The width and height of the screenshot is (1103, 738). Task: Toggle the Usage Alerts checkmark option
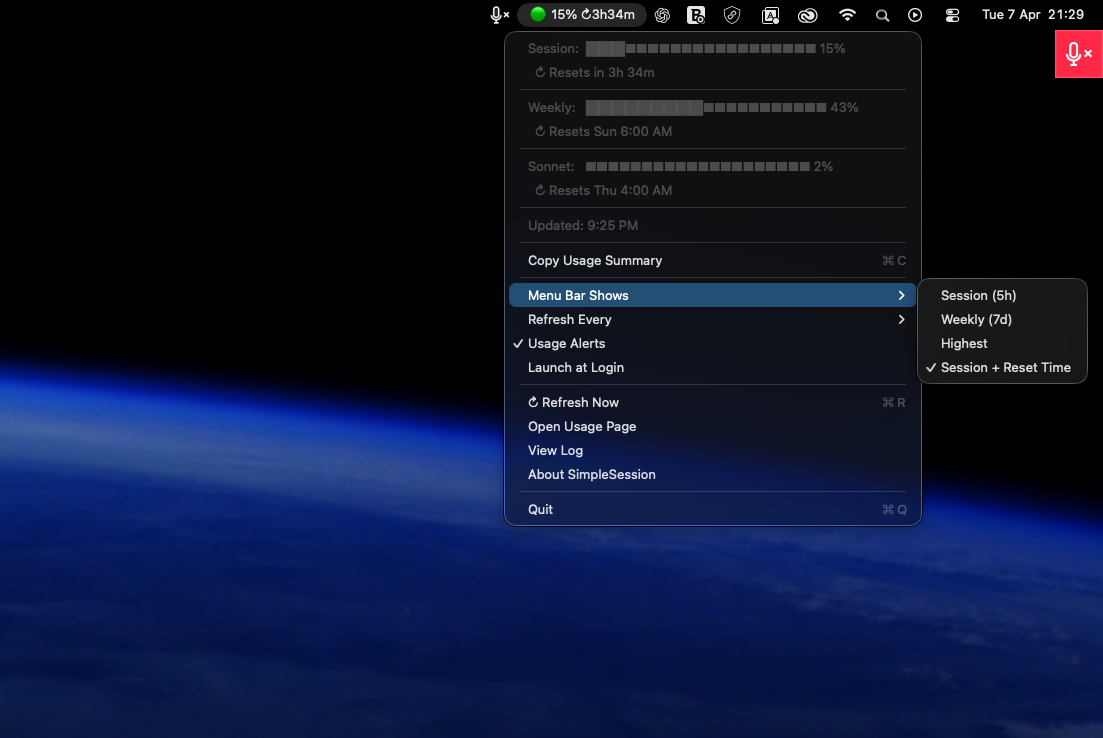pyautogui.click(x=713, y=343)
